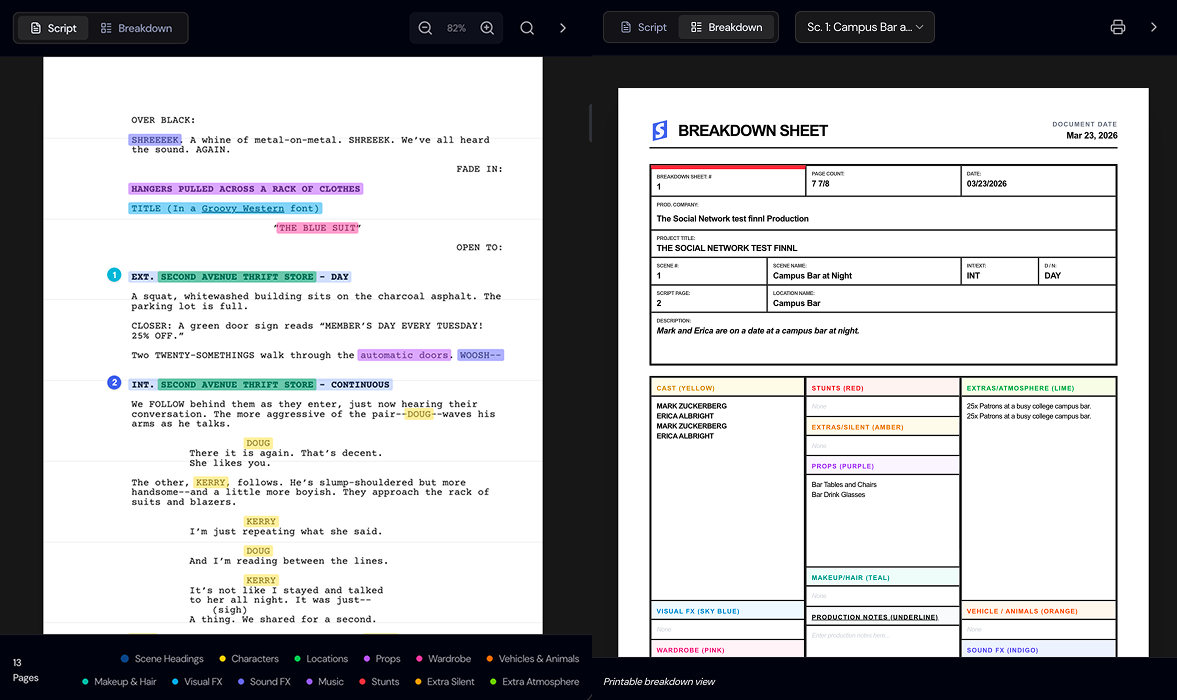The image size is (1177, 700).
Task: Click the print icon
Action: (1118, 27)
